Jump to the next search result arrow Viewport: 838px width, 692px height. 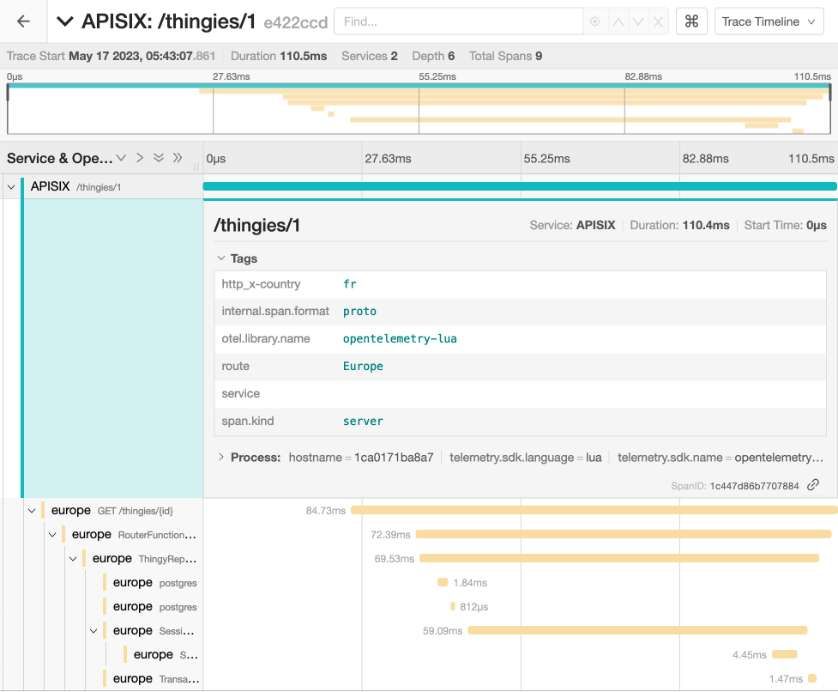tap(637, 21)
